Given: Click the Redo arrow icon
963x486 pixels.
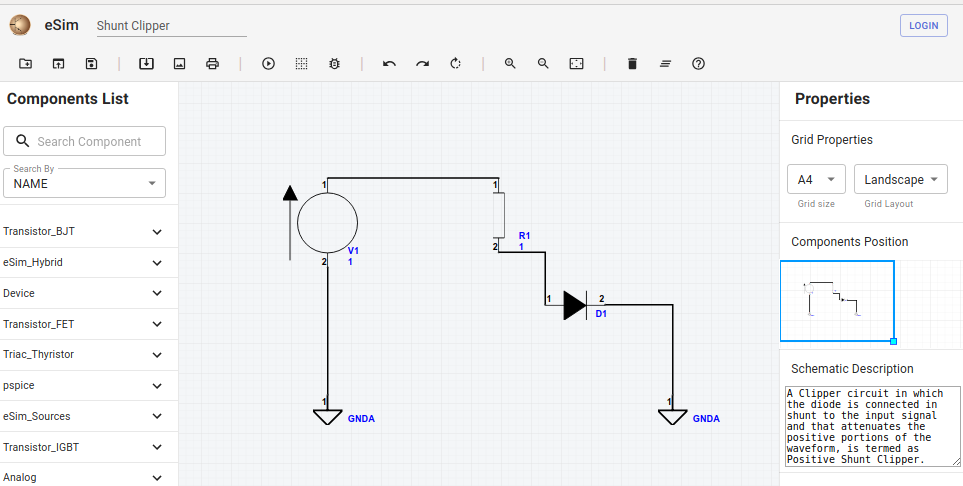Looking at the screenshot, I should point(423,63).
